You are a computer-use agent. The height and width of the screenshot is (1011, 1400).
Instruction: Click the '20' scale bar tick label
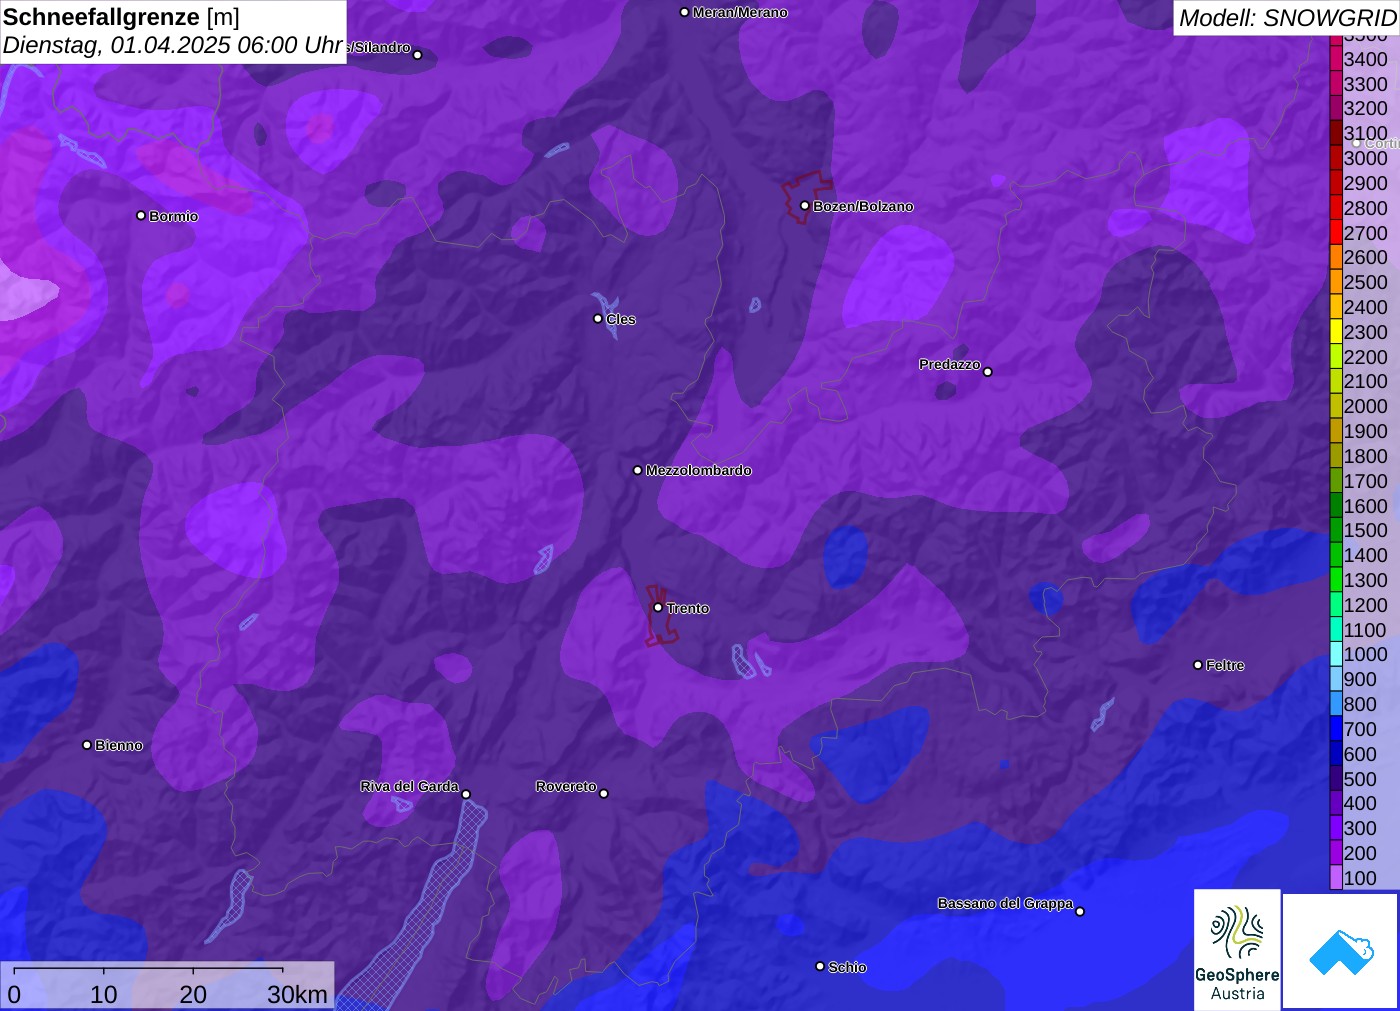click(x=193, y=994)
